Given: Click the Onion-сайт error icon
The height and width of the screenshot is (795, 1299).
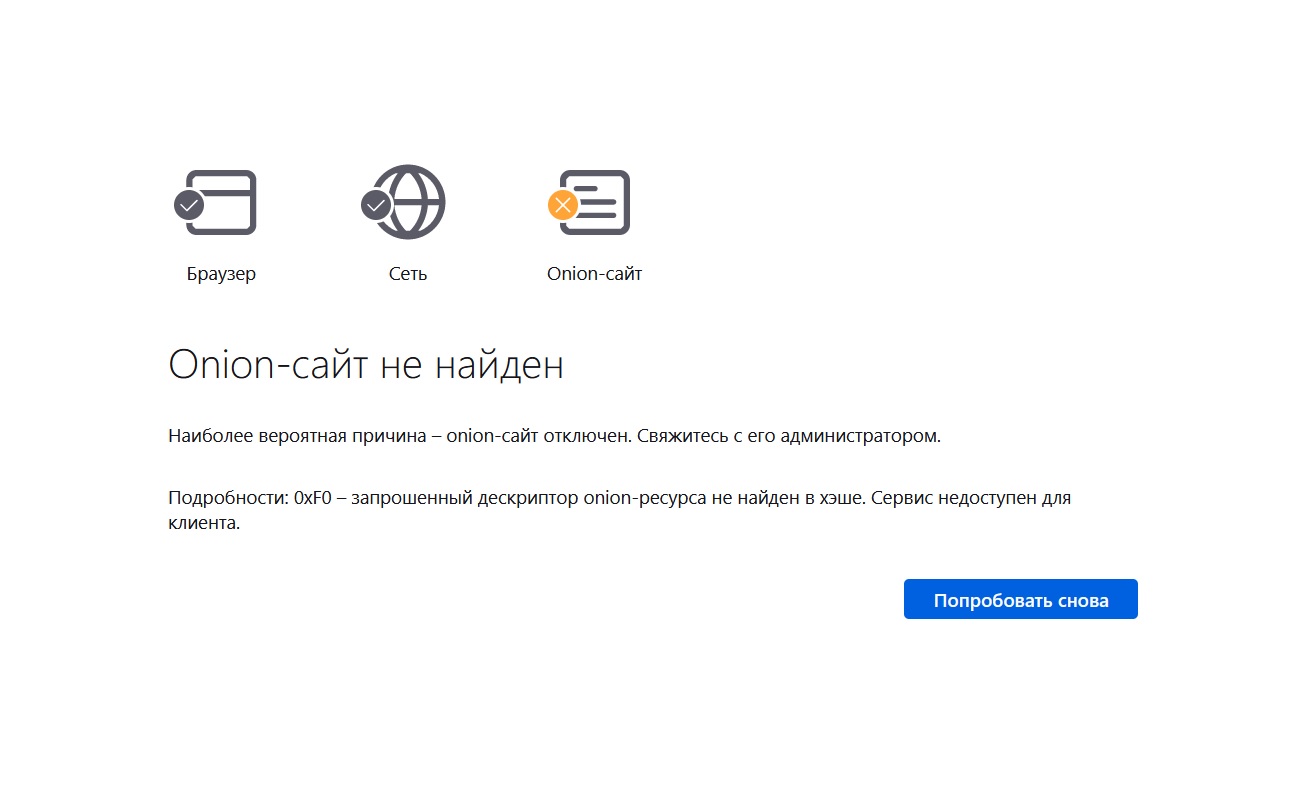Looking at the screenshot, I should point(590,203).
